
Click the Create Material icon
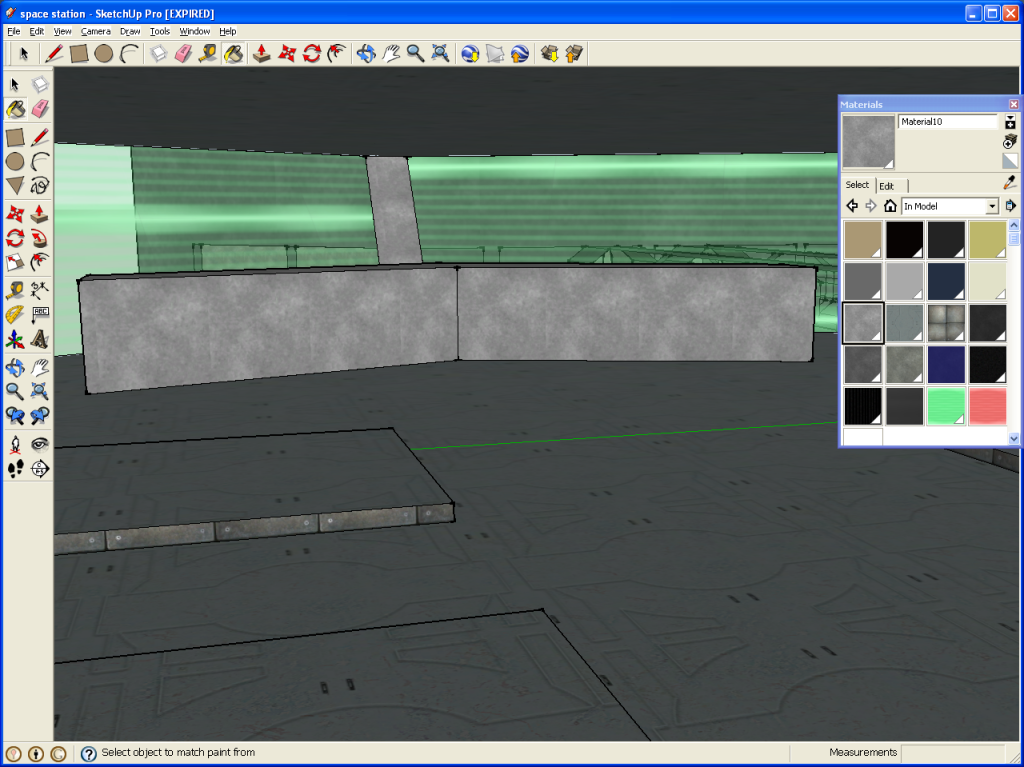(x=1010, y=141)
